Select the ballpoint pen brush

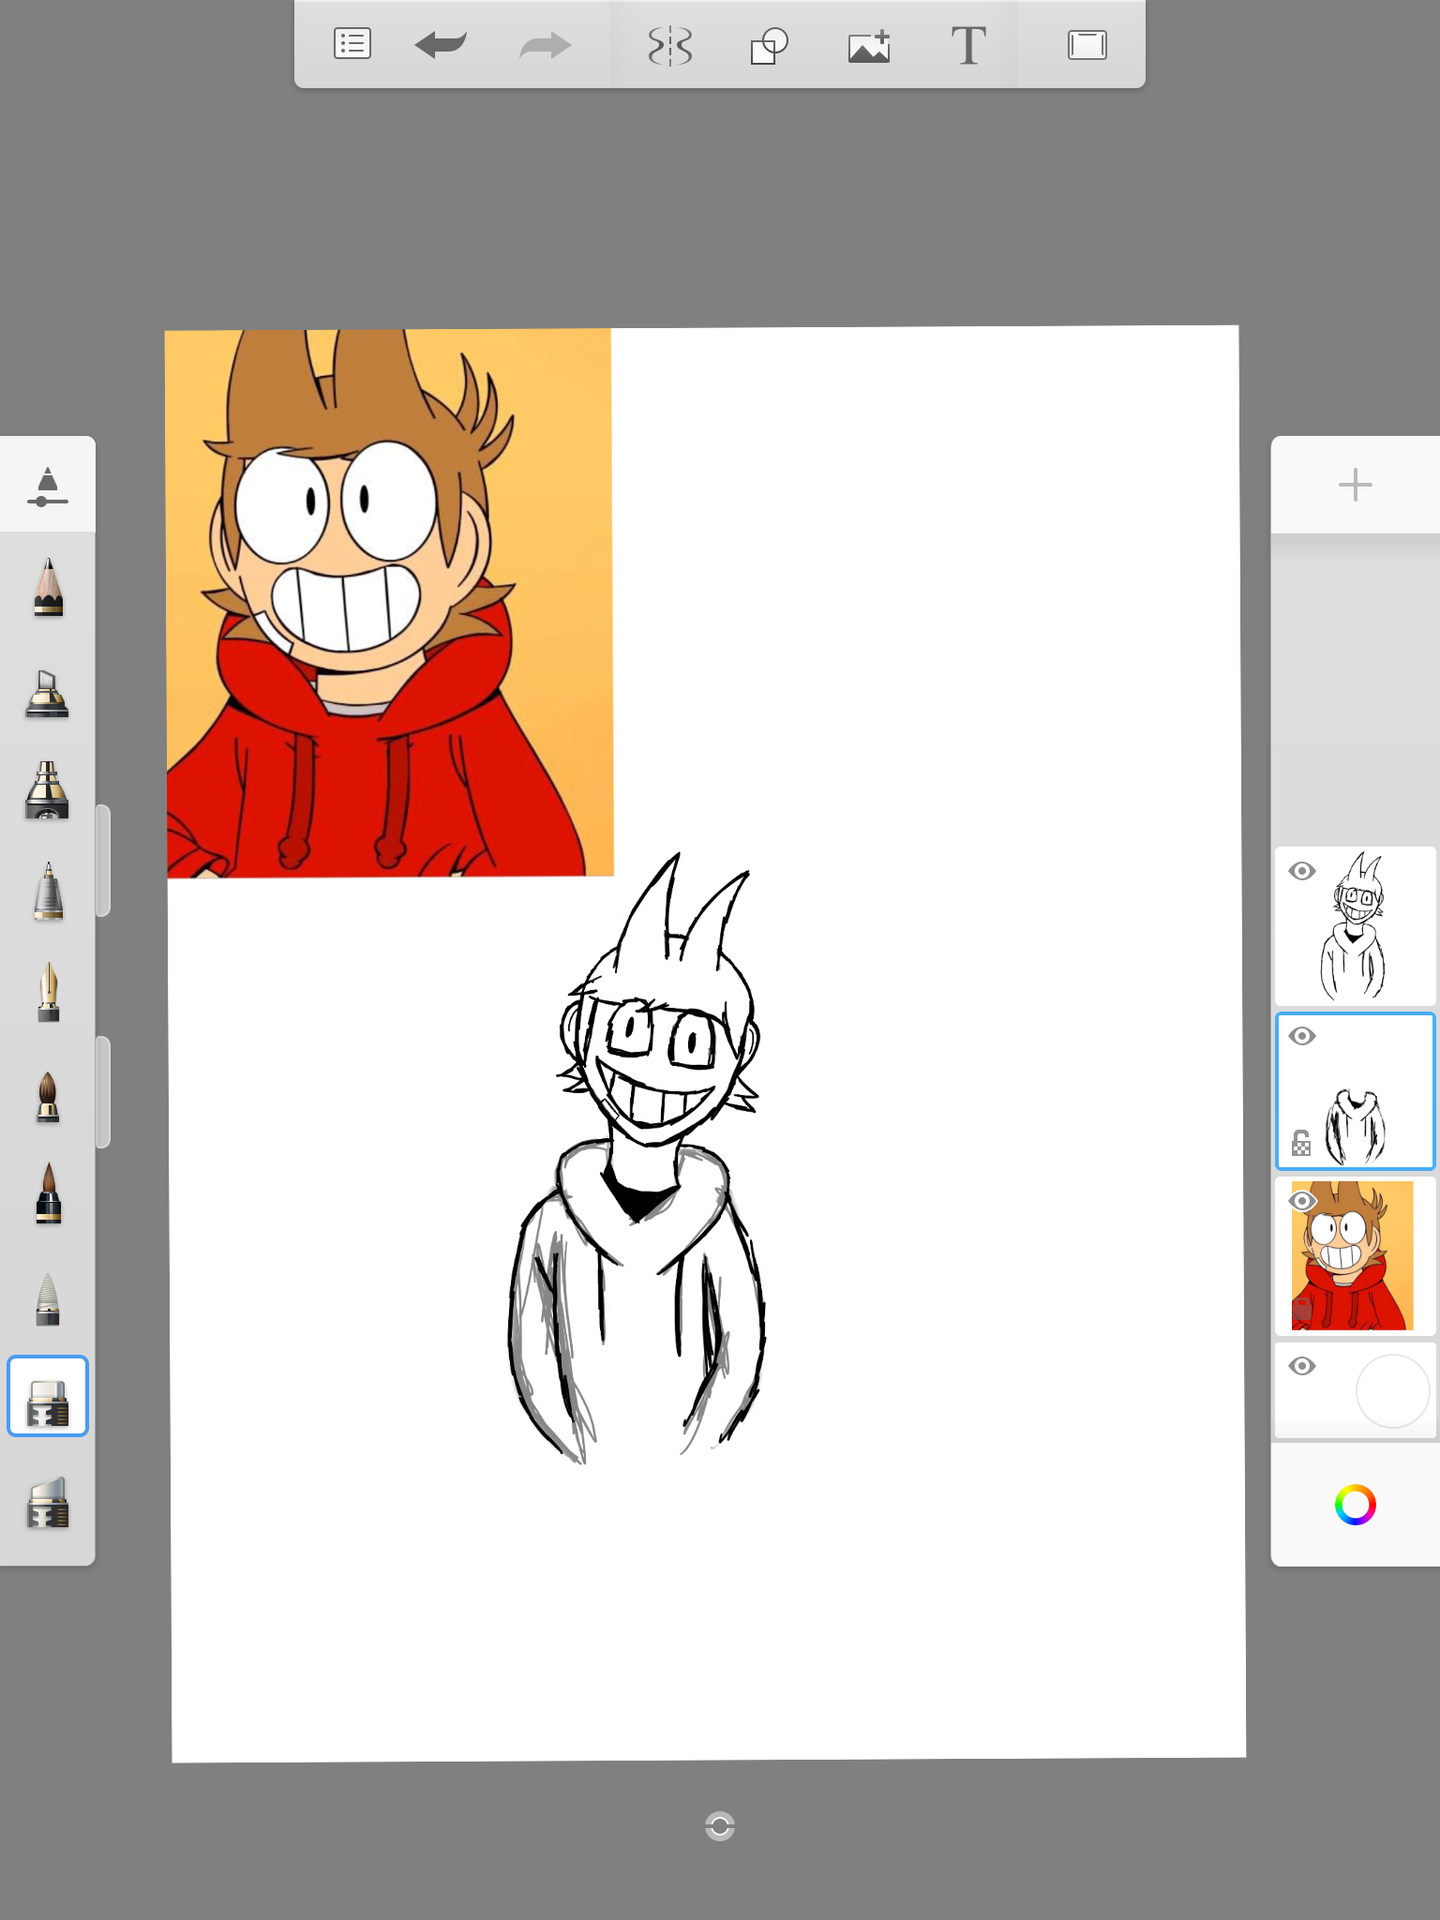tap(48, 891)
